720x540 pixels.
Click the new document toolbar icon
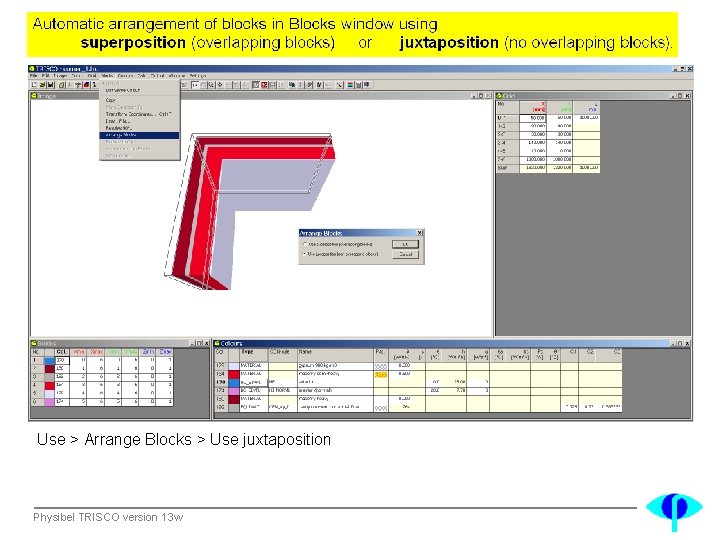pos(34,85)
